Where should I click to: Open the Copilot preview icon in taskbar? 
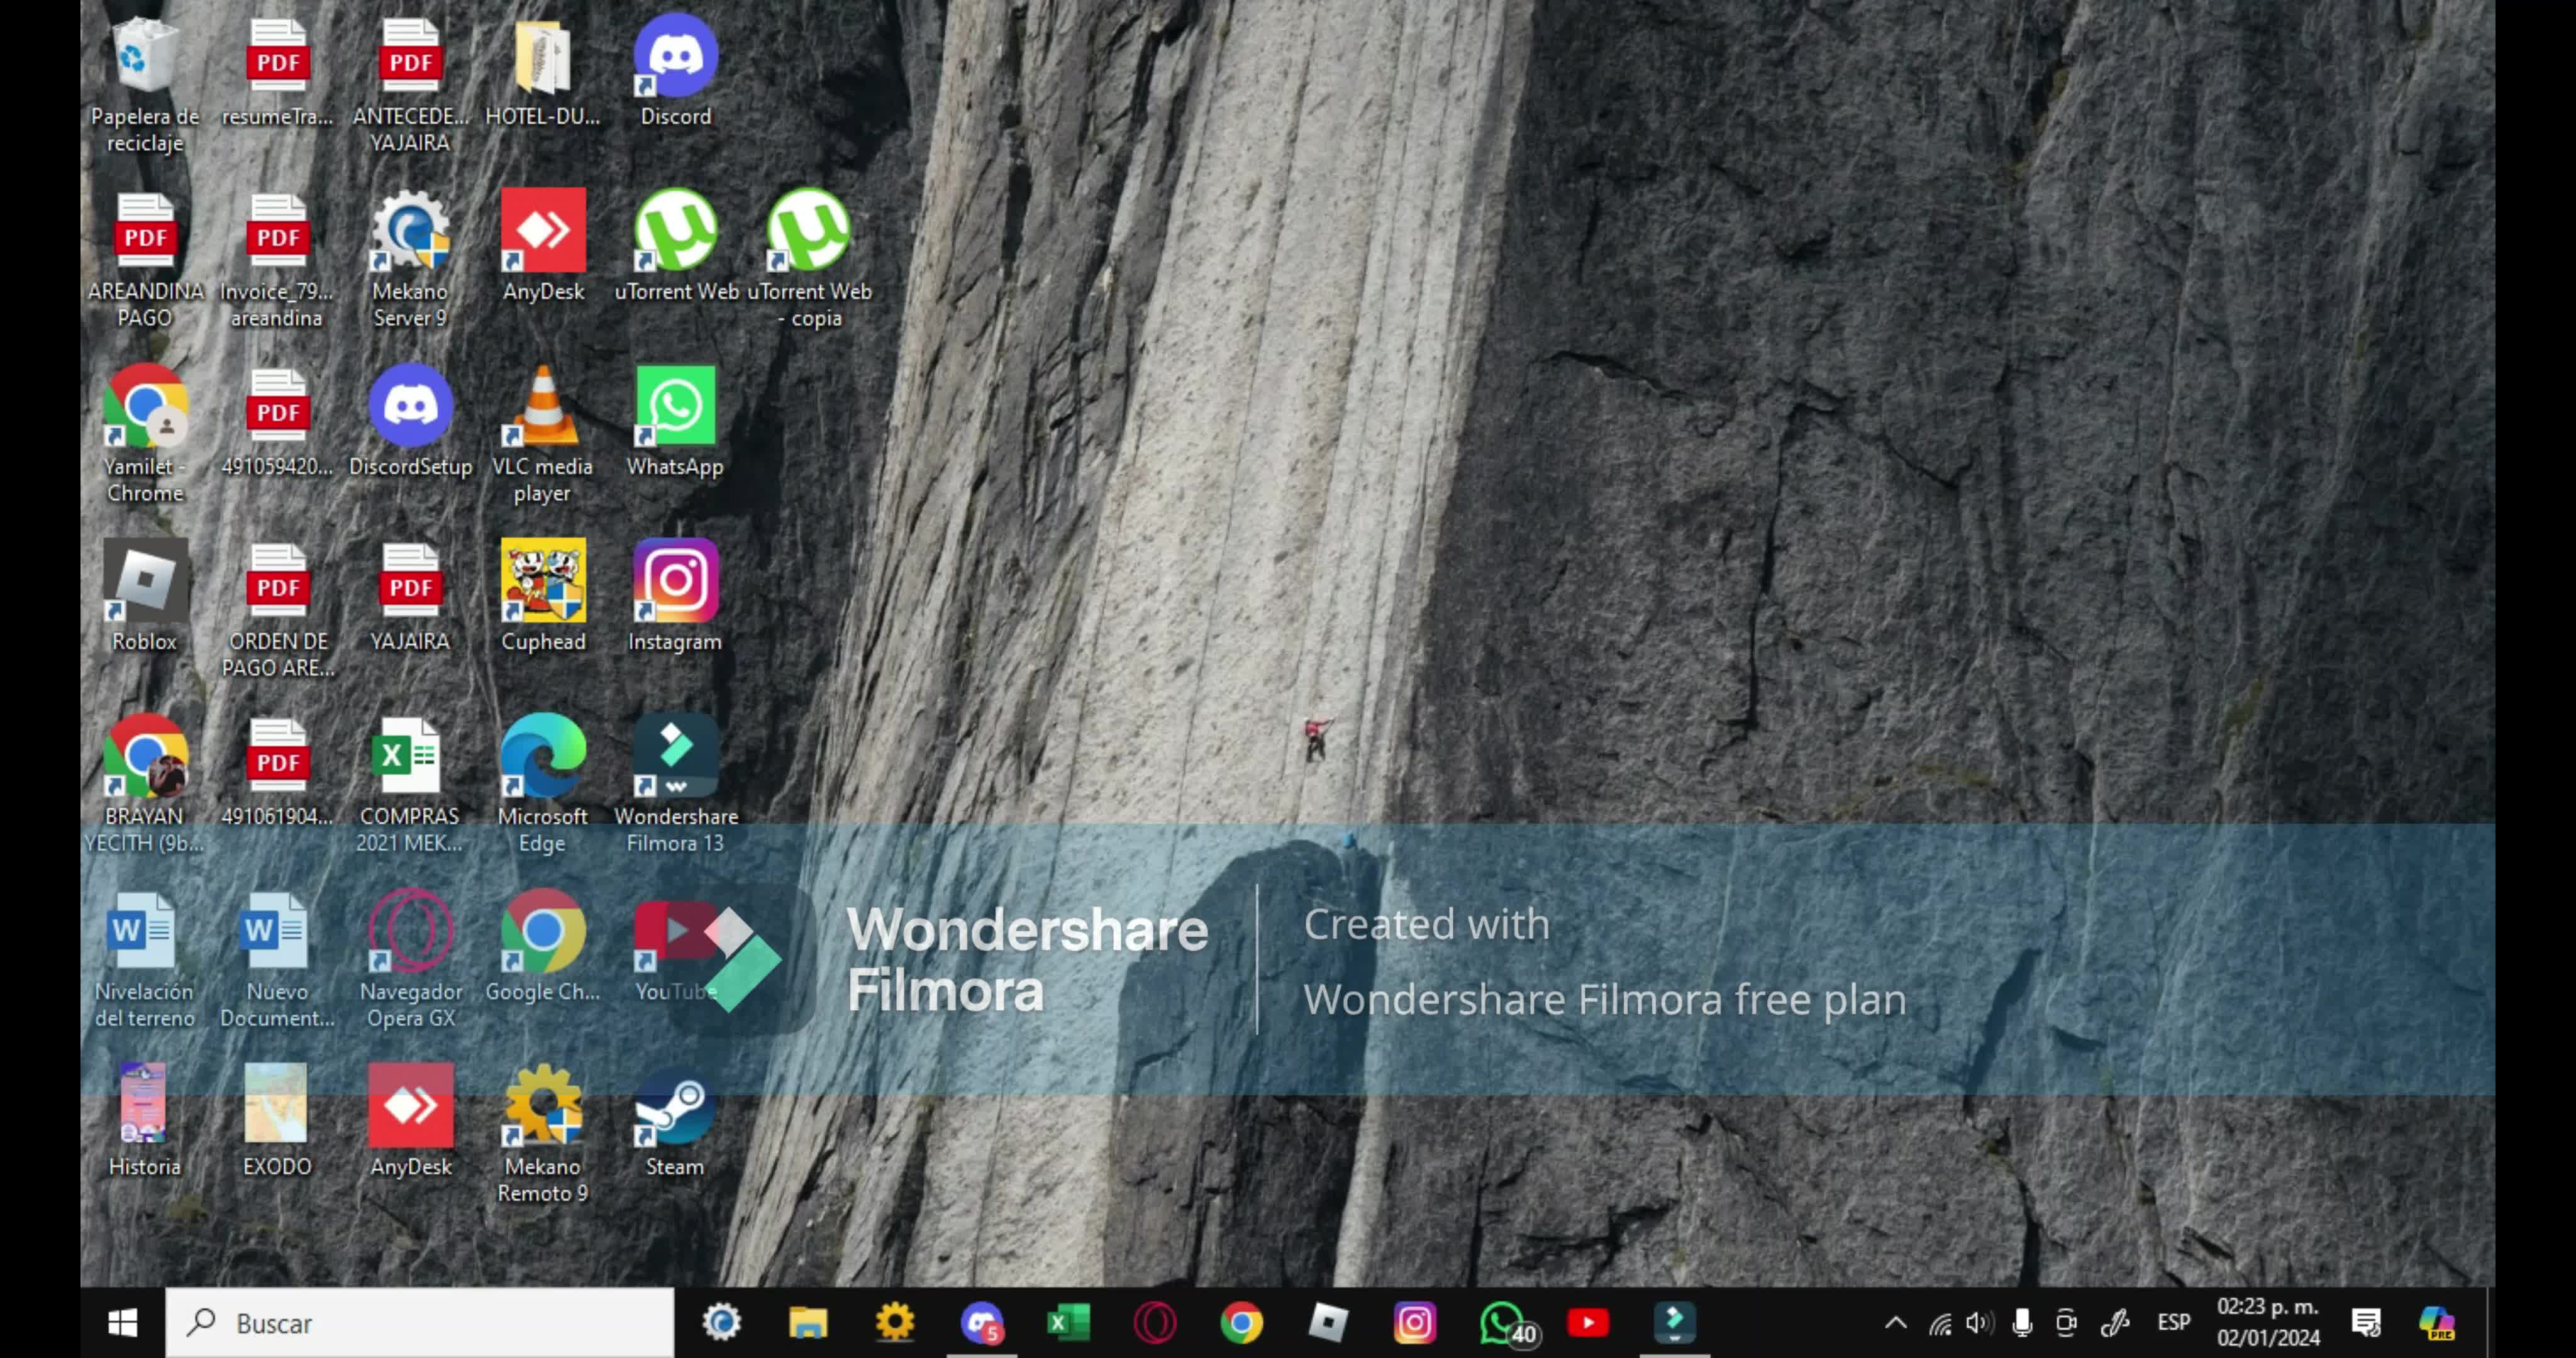point(2437,1323)
